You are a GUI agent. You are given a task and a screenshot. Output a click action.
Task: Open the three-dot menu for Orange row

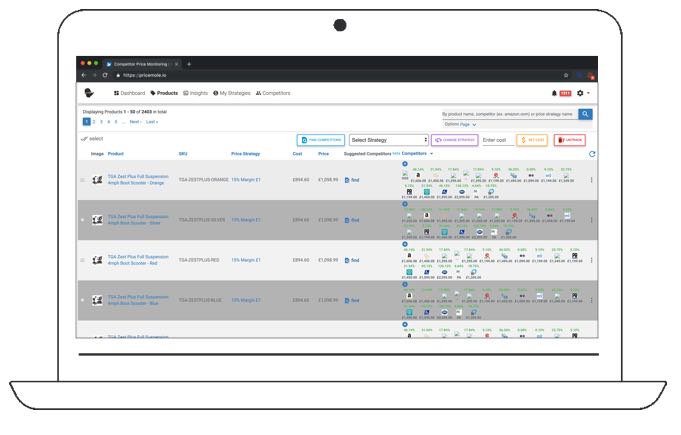(591, 180)
